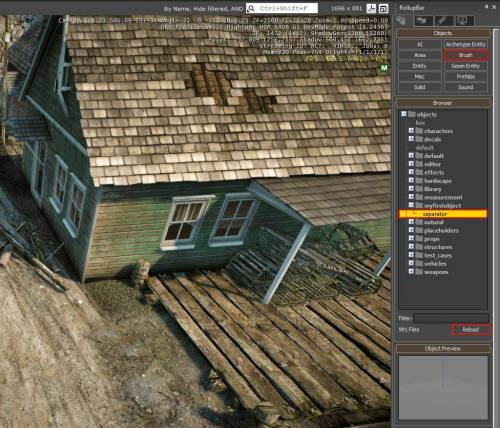The image size is (500, 428).
Task: Click the green M indicator in the viewport
Action: [384, 68]
